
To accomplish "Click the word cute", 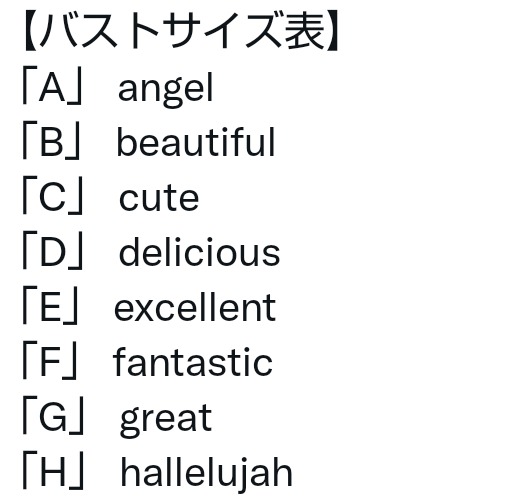I will (159, 199).
